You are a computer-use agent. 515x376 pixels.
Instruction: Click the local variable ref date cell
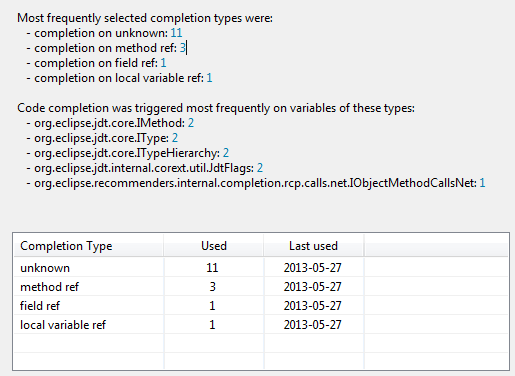click(x=313, y=325)
